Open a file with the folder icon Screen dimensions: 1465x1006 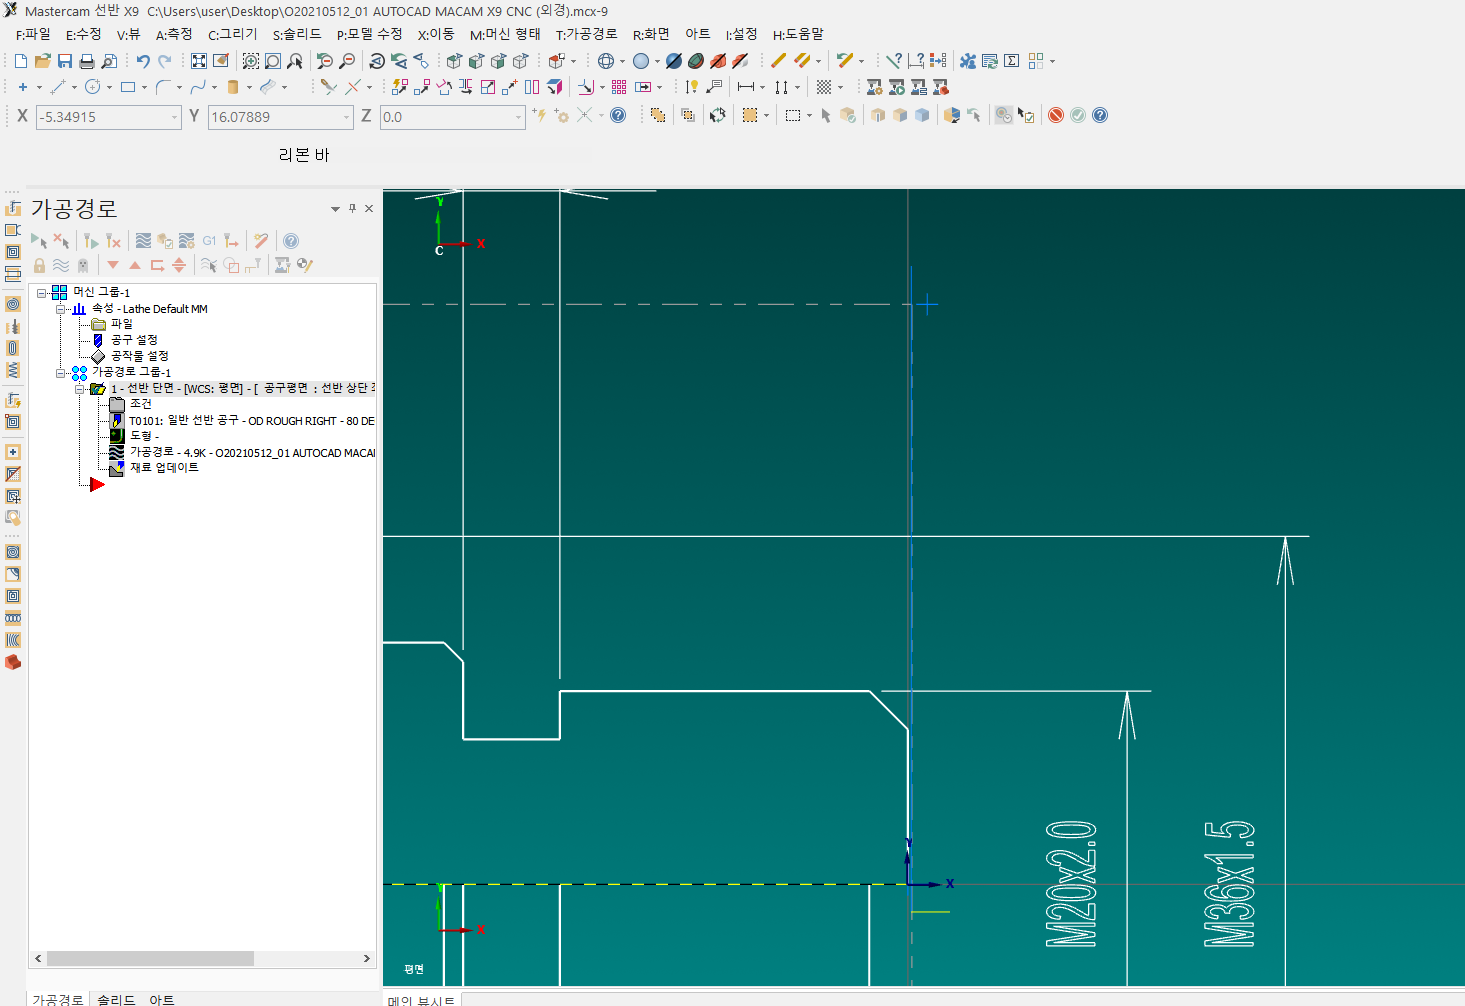43,61
